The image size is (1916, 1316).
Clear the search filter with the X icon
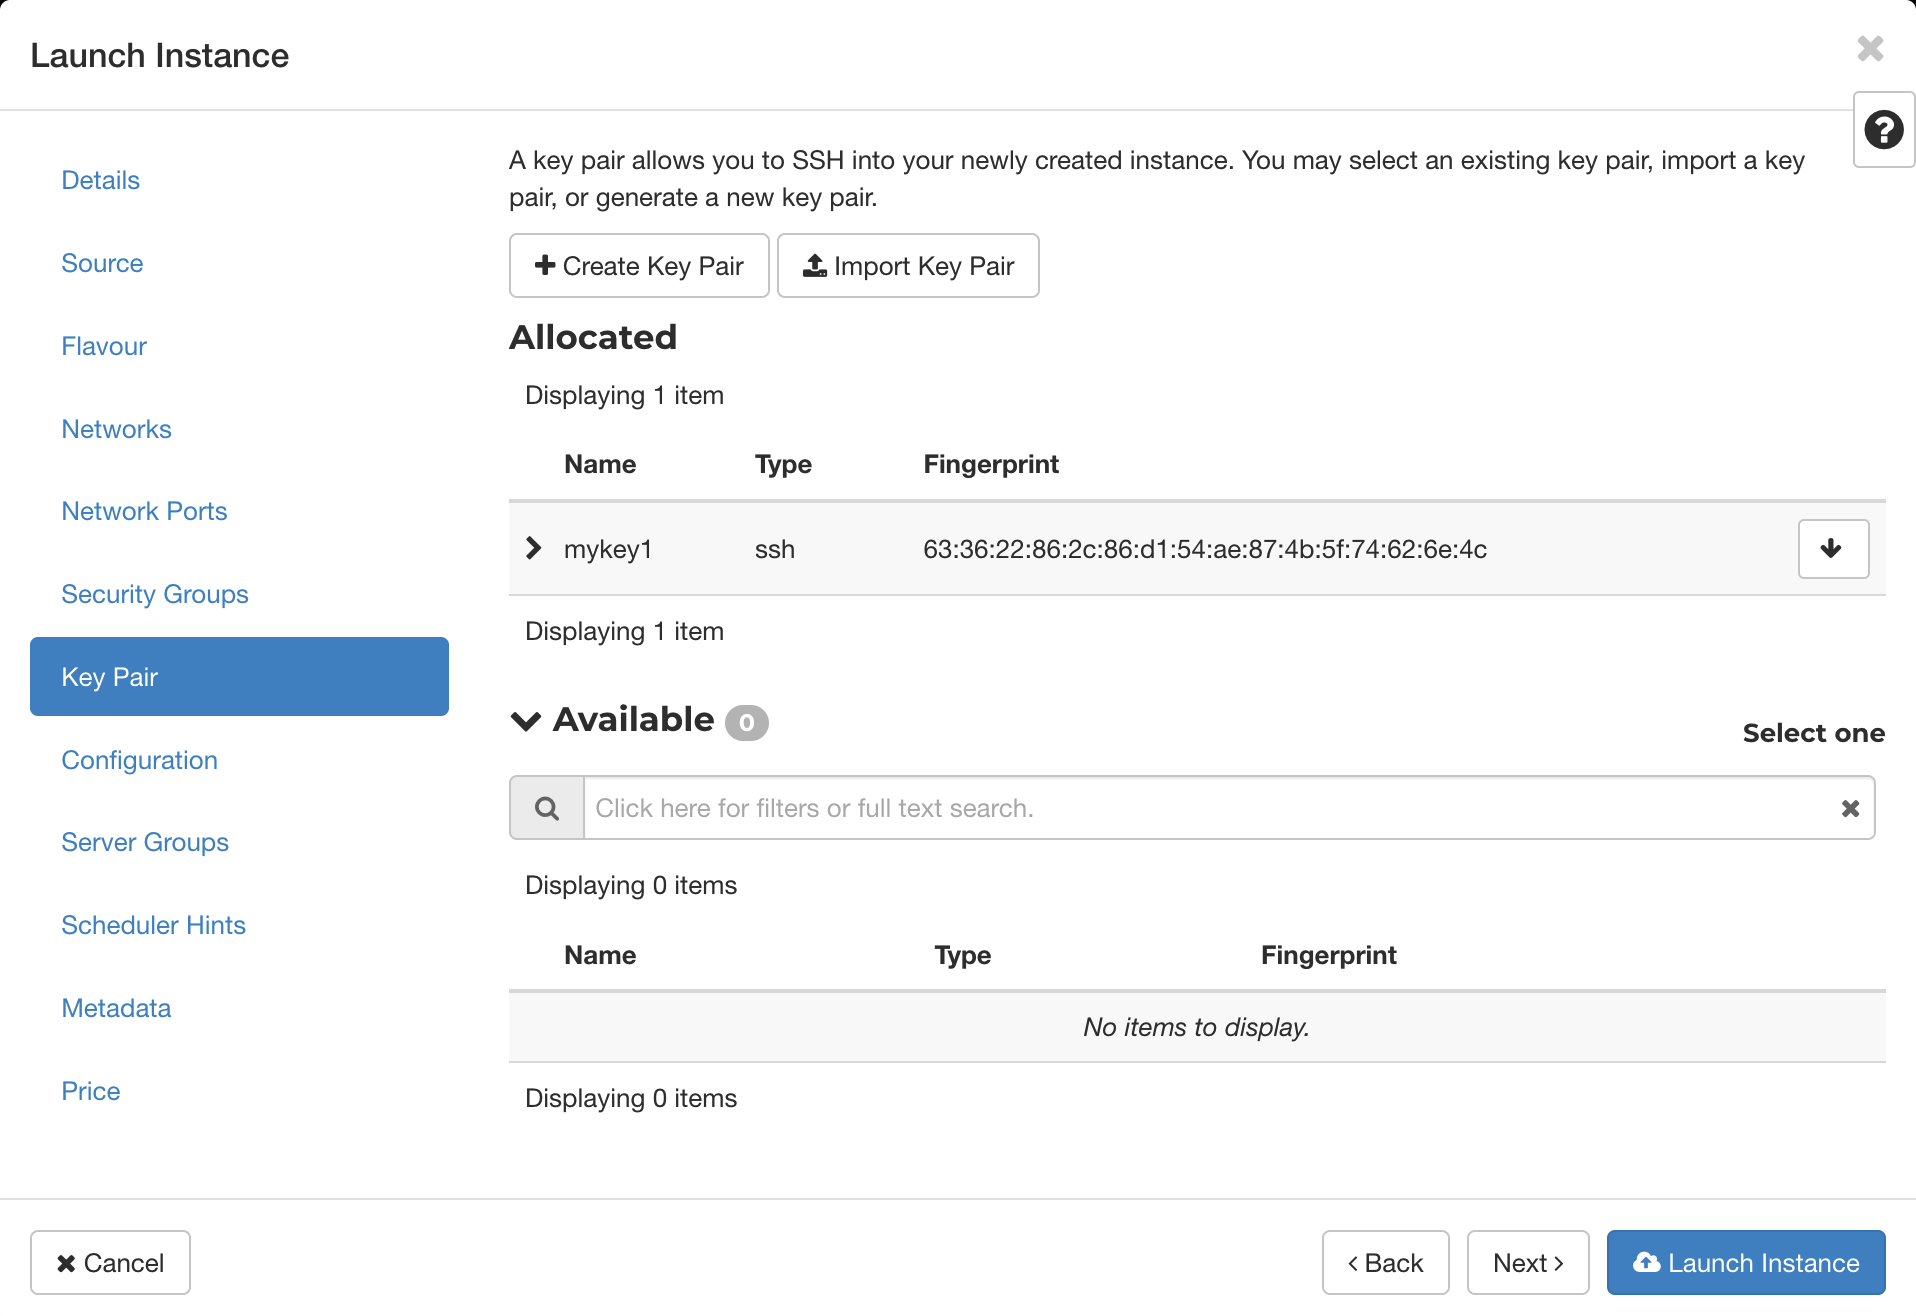1850,807
